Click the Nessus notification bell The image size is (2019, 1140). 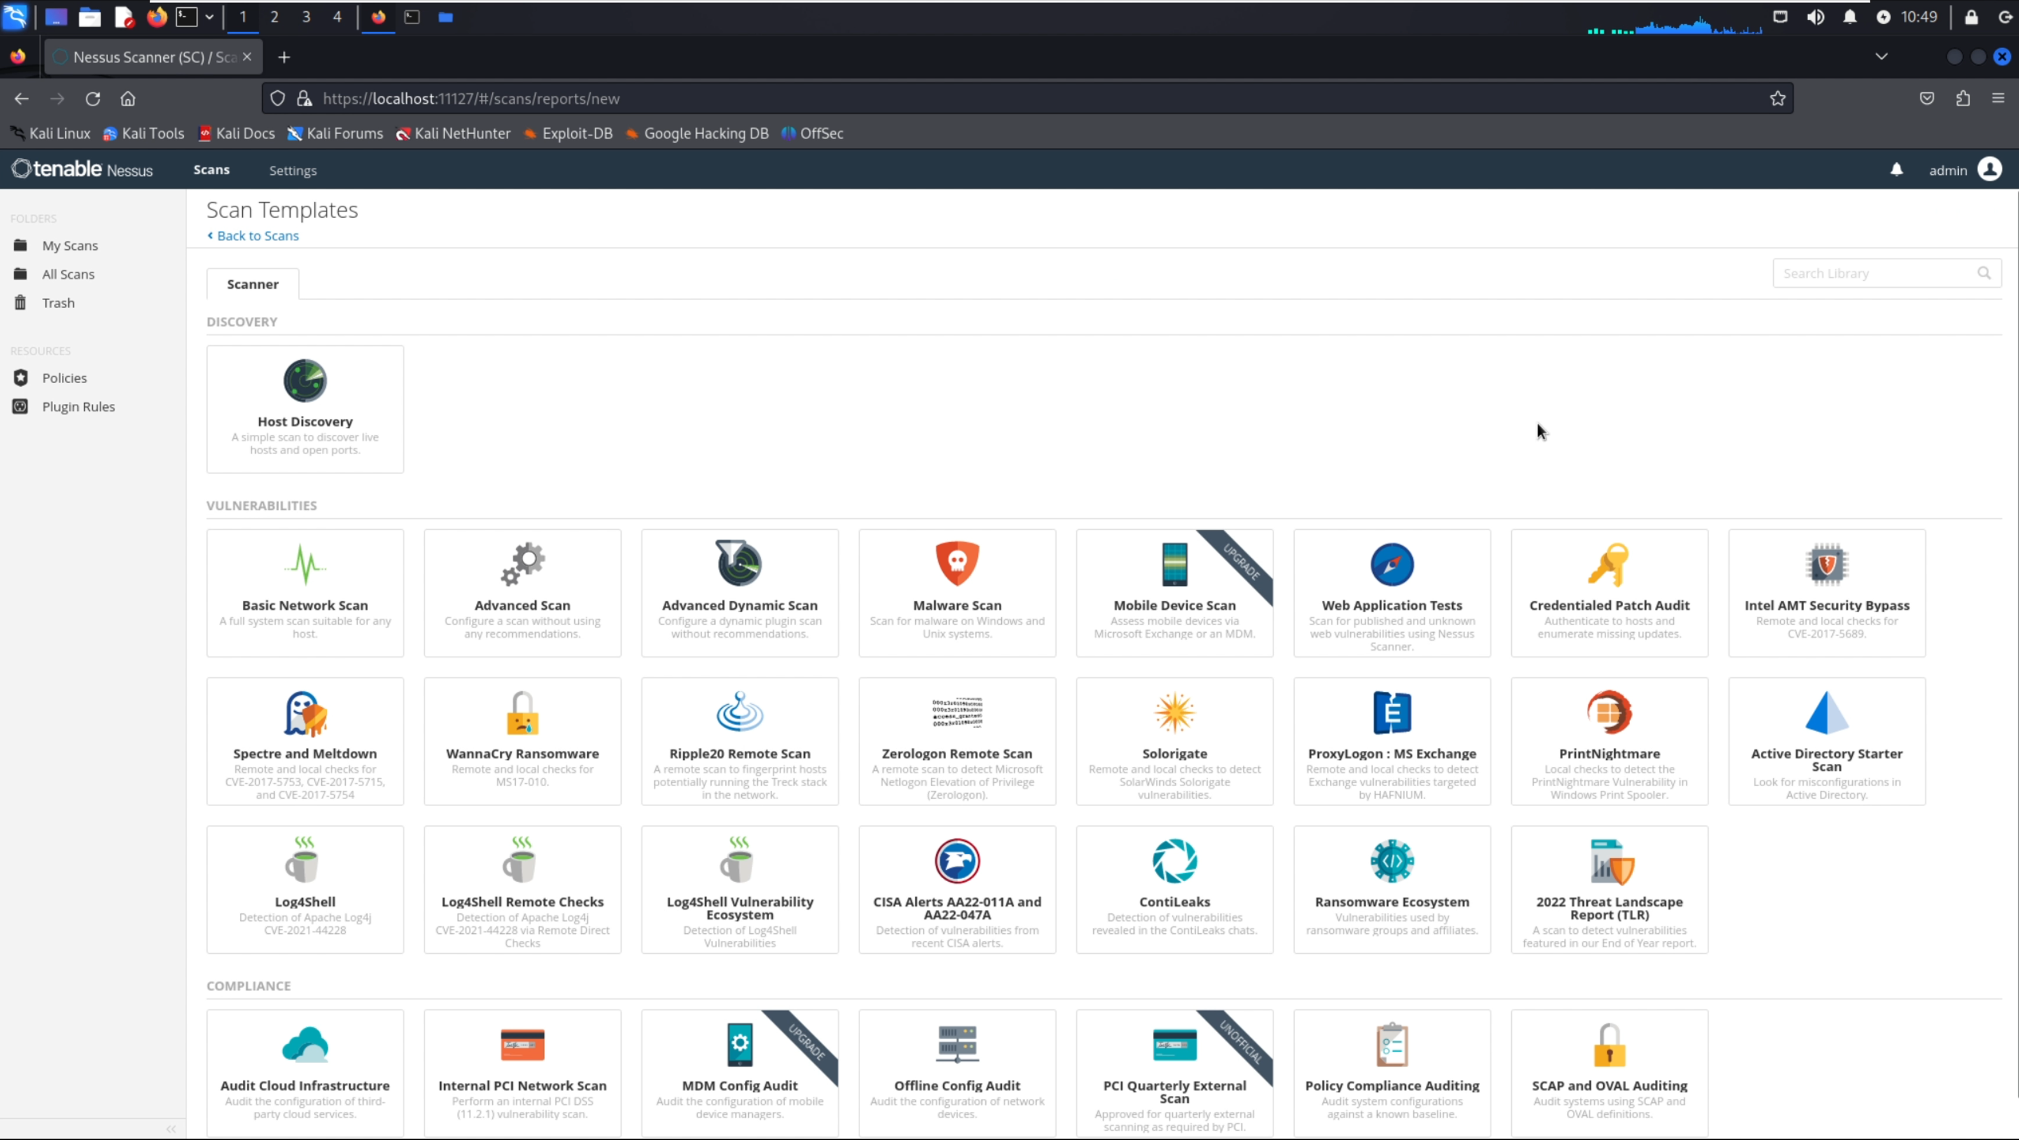pos(1896,170)
